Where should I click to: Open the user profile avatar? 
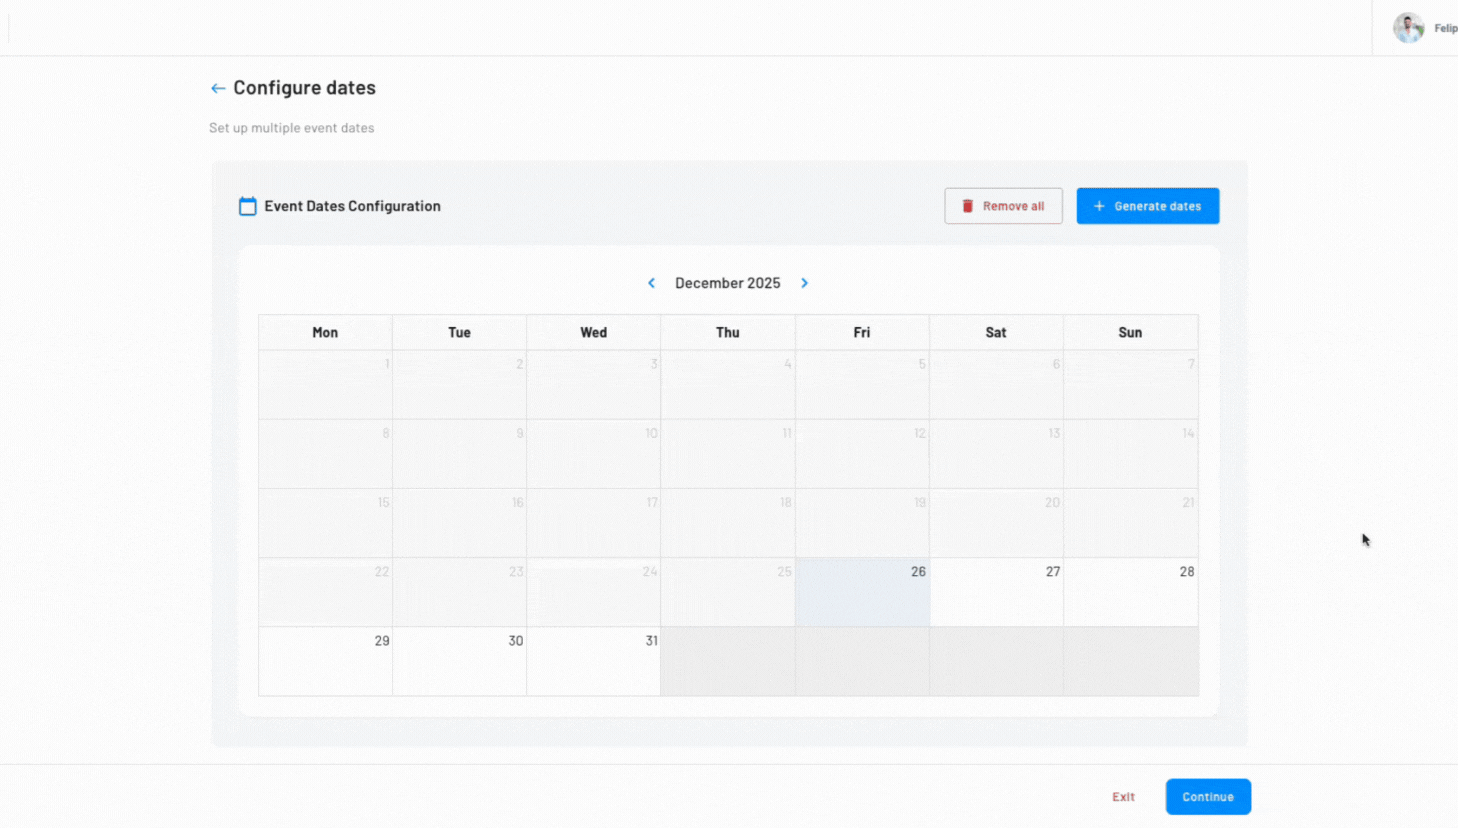click(1408, 28)
